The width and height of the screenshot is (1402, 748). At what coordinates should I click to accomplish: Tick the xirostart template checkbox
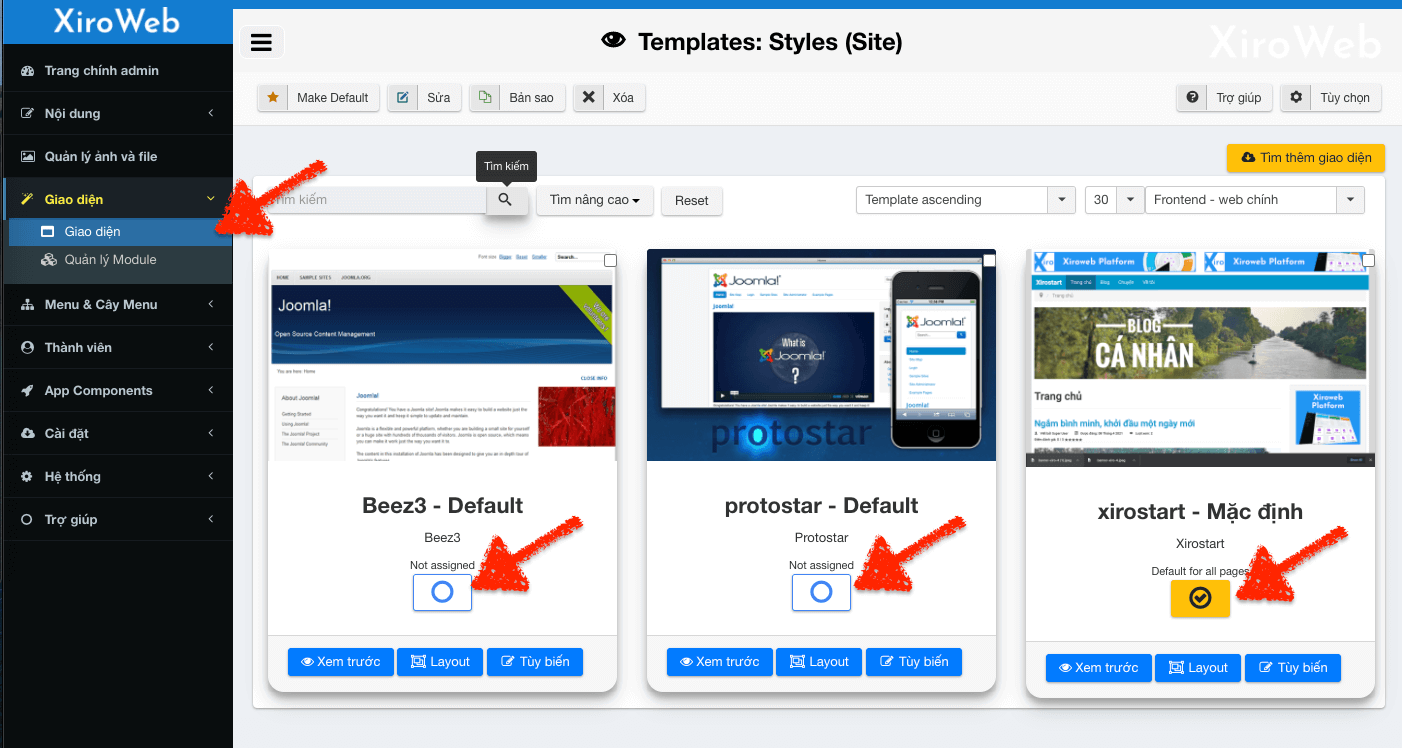pos(1368,260)
